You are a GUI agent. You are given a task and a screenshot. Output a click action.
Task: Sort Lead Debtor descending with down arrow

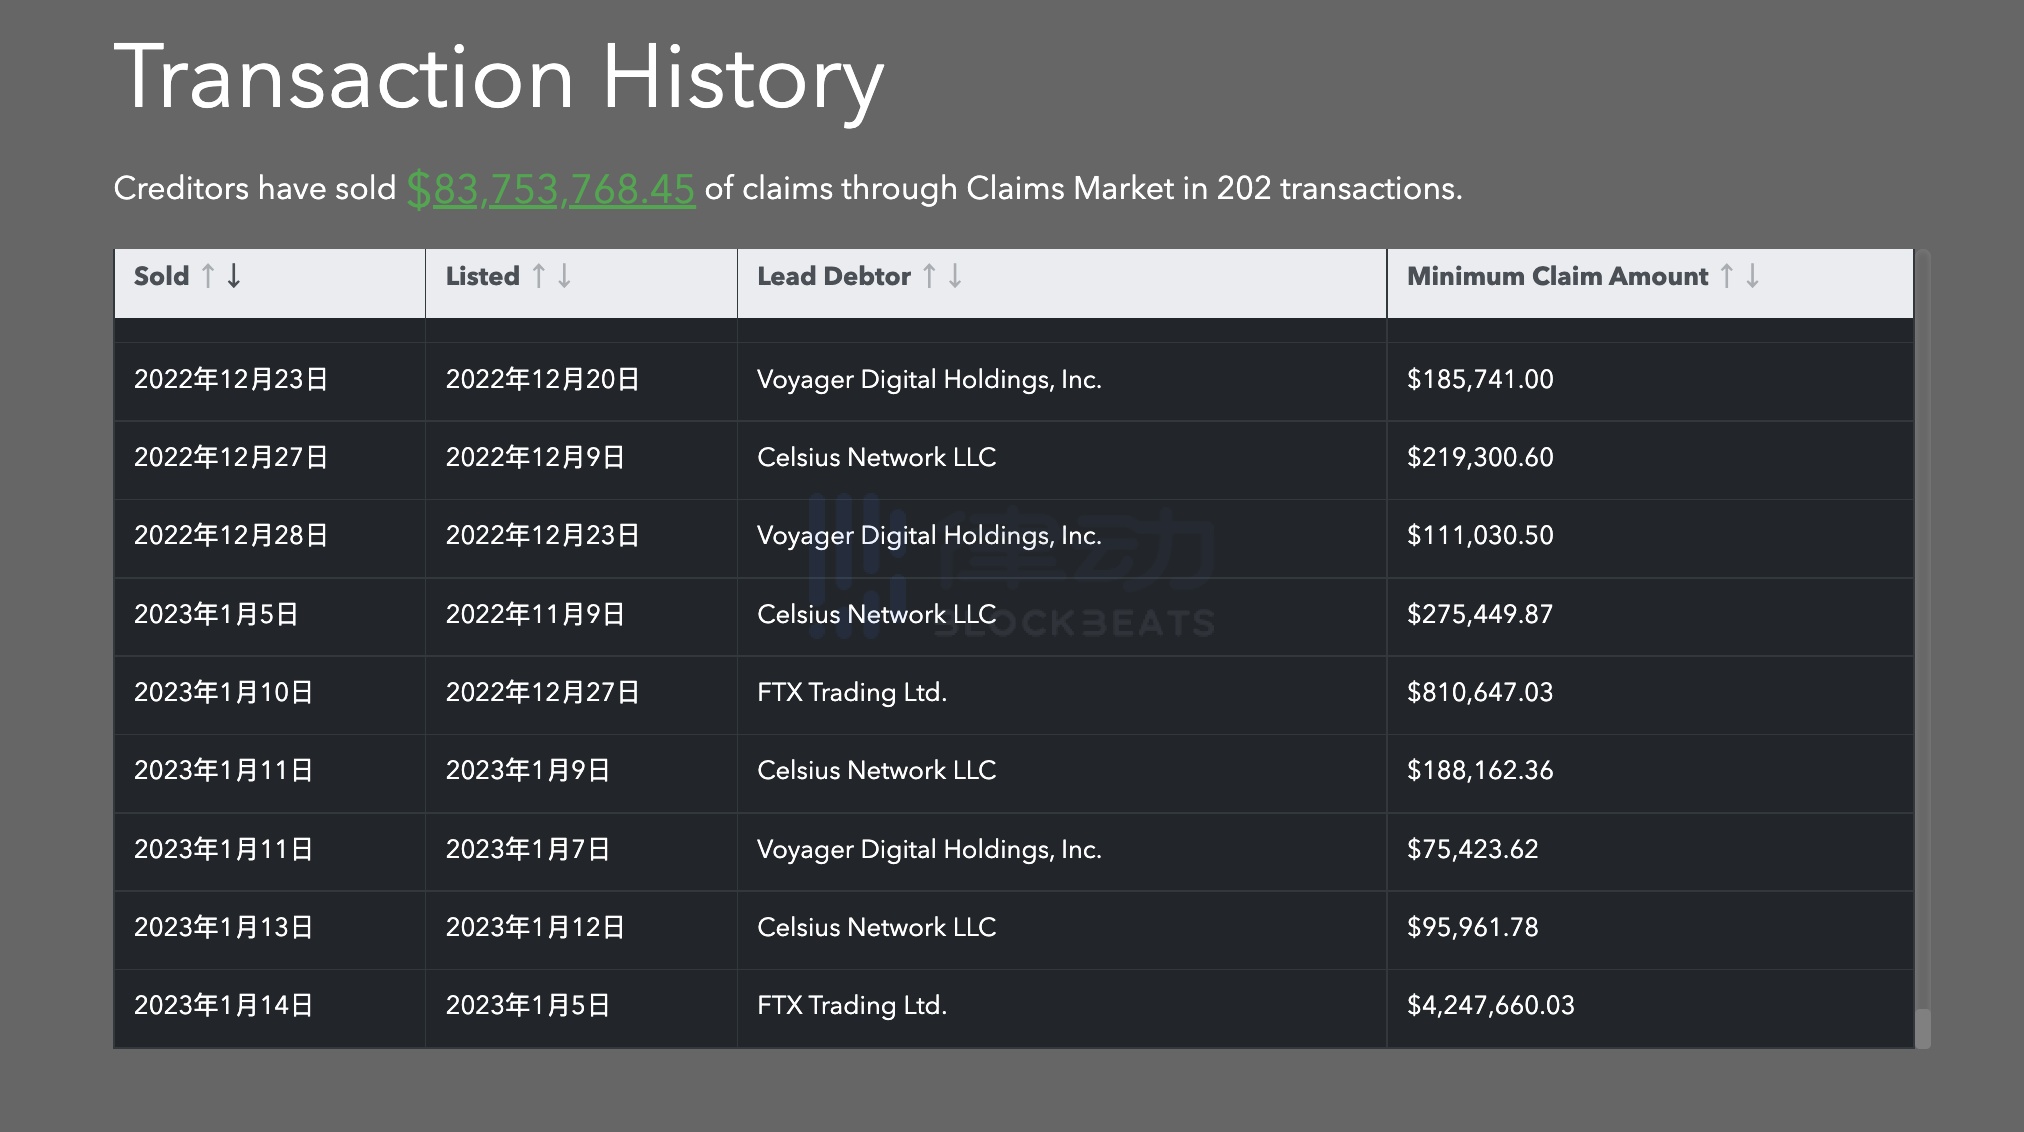coord(956,276)
